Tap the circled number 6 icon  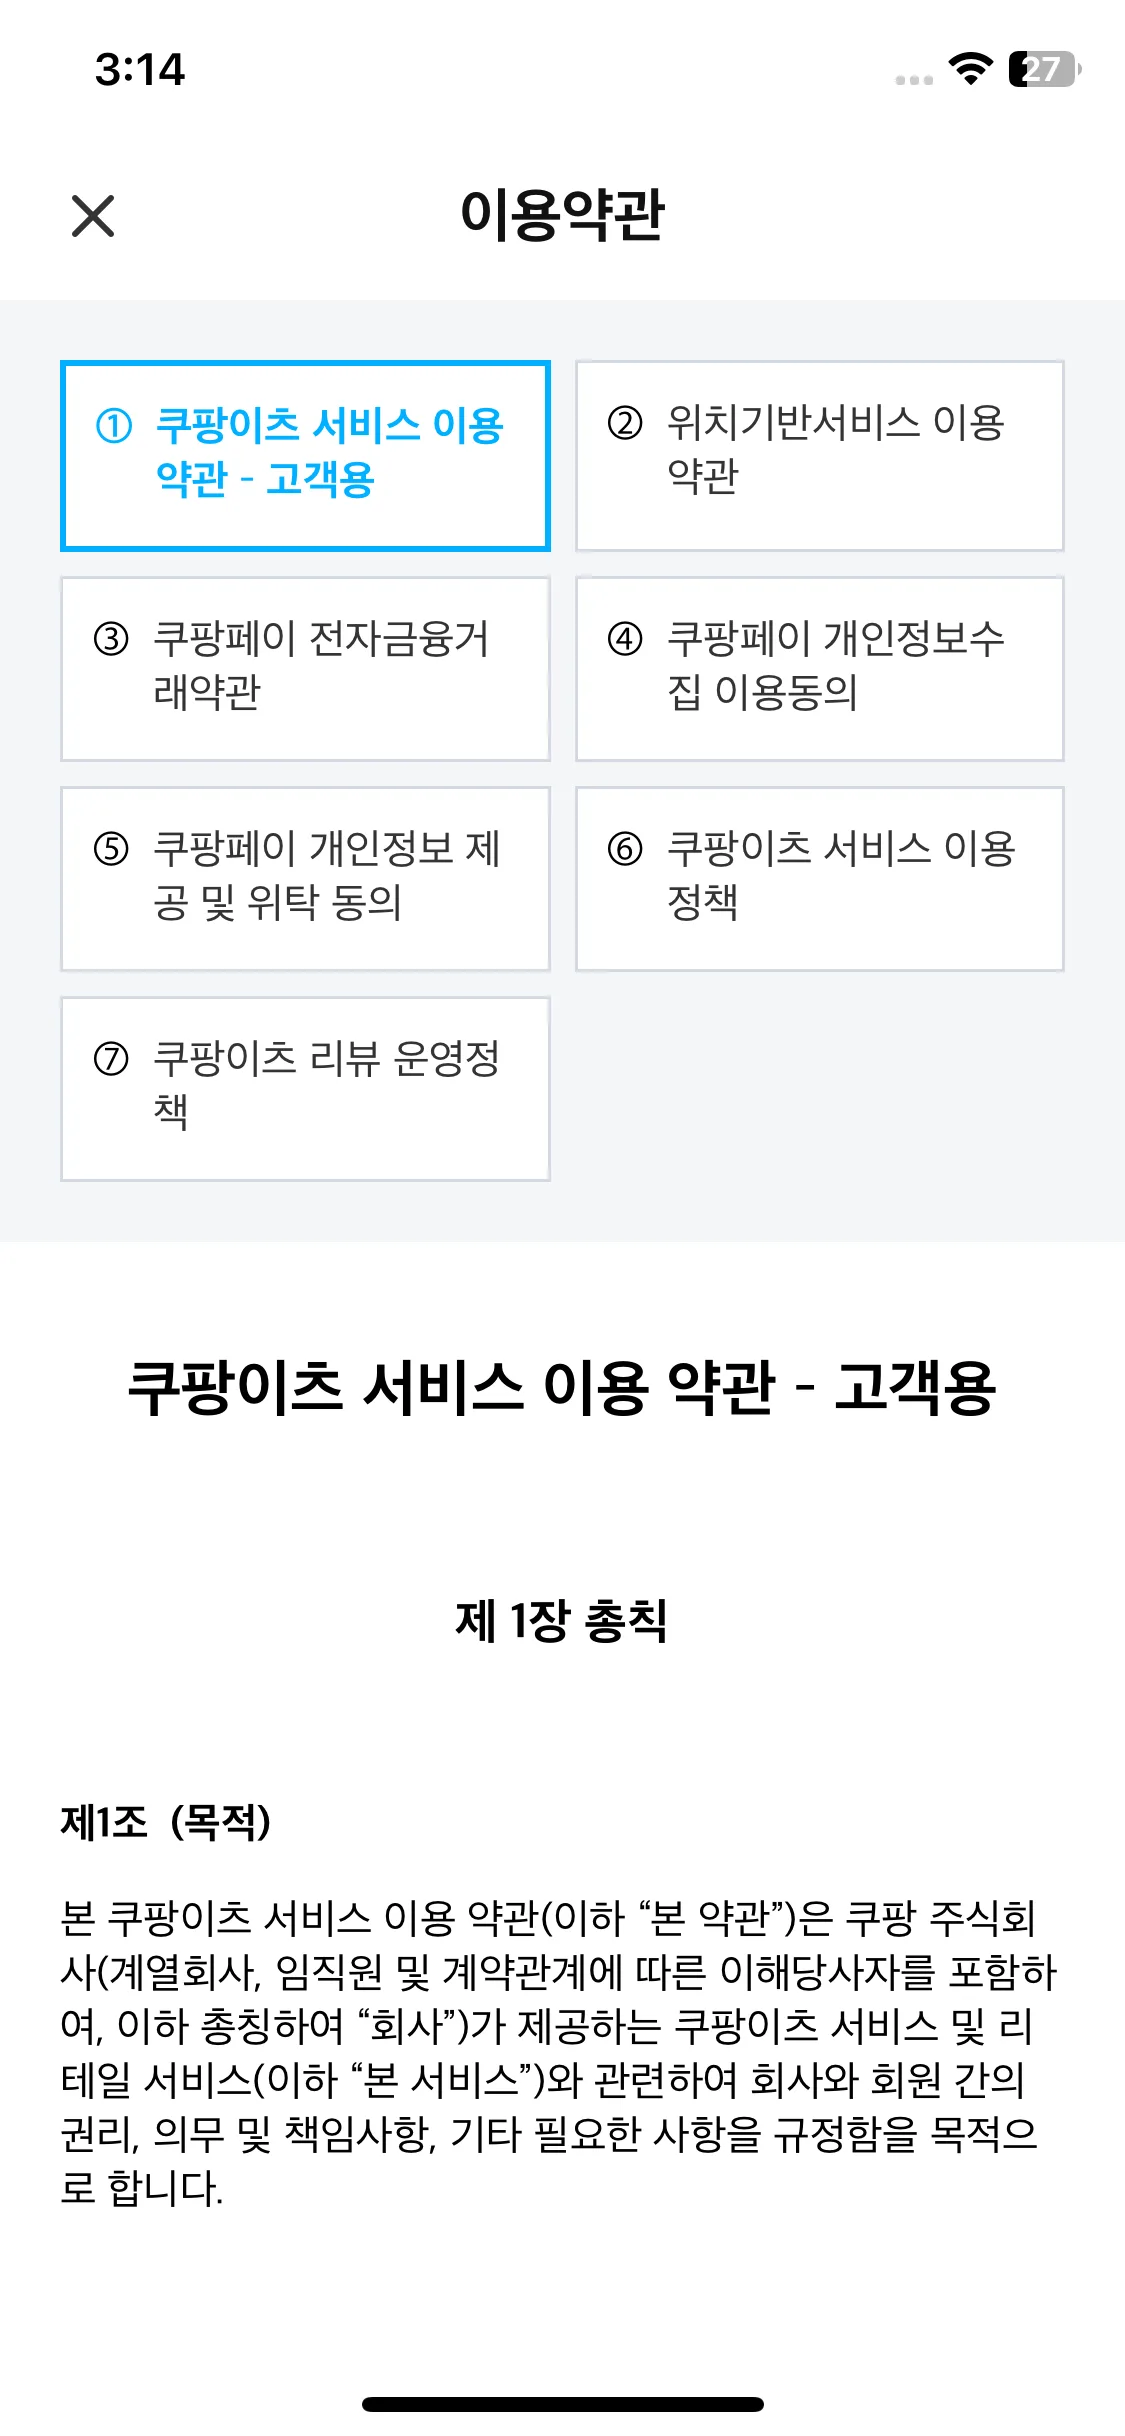[x=625, y=849]
